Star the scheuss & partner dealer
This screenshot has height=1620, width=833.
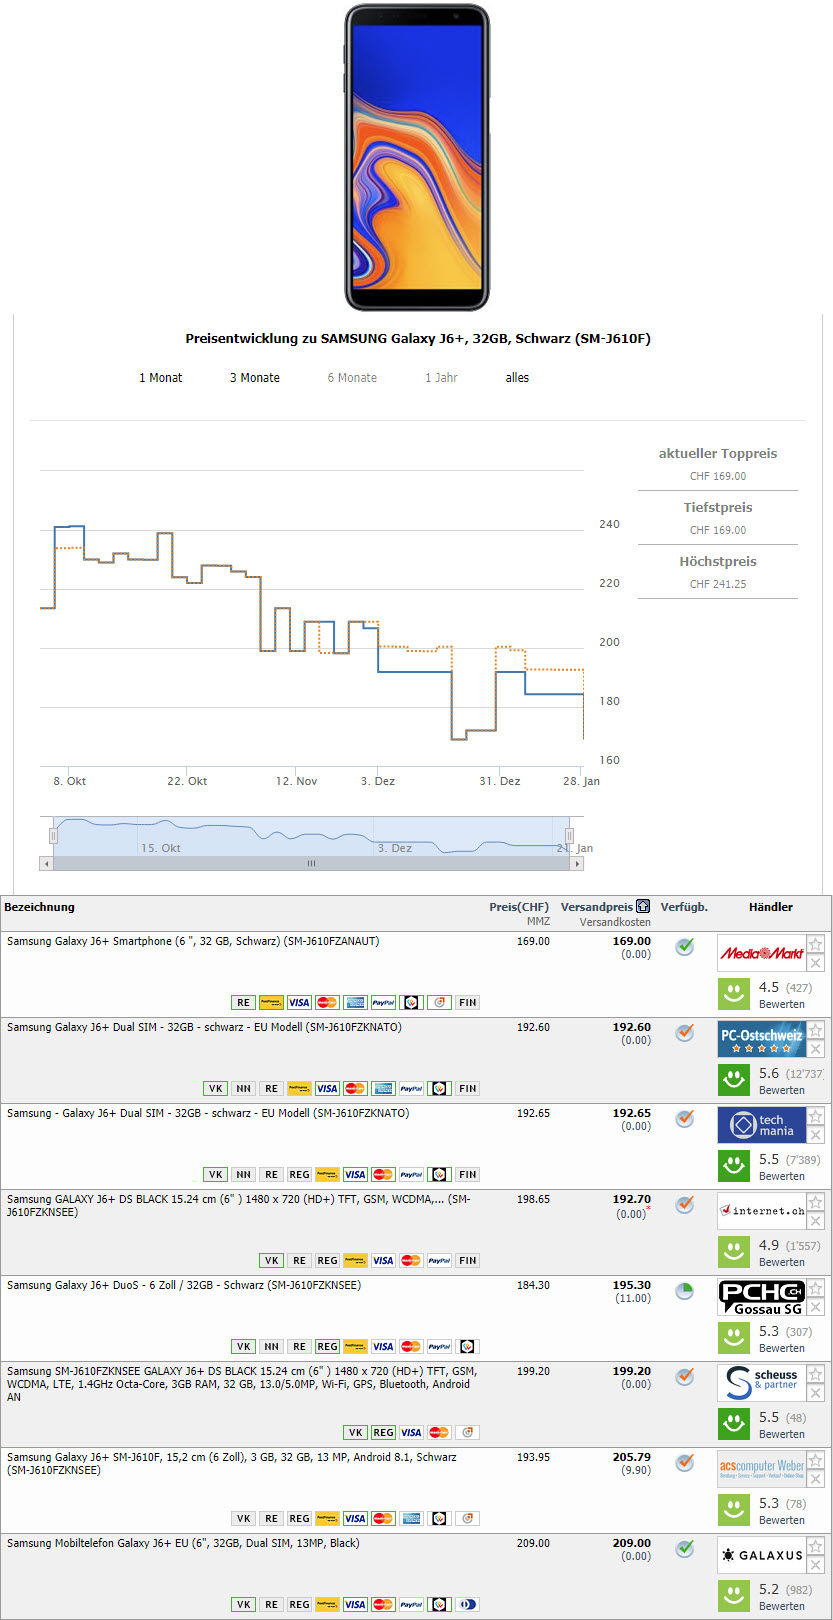coord(816,1374)
